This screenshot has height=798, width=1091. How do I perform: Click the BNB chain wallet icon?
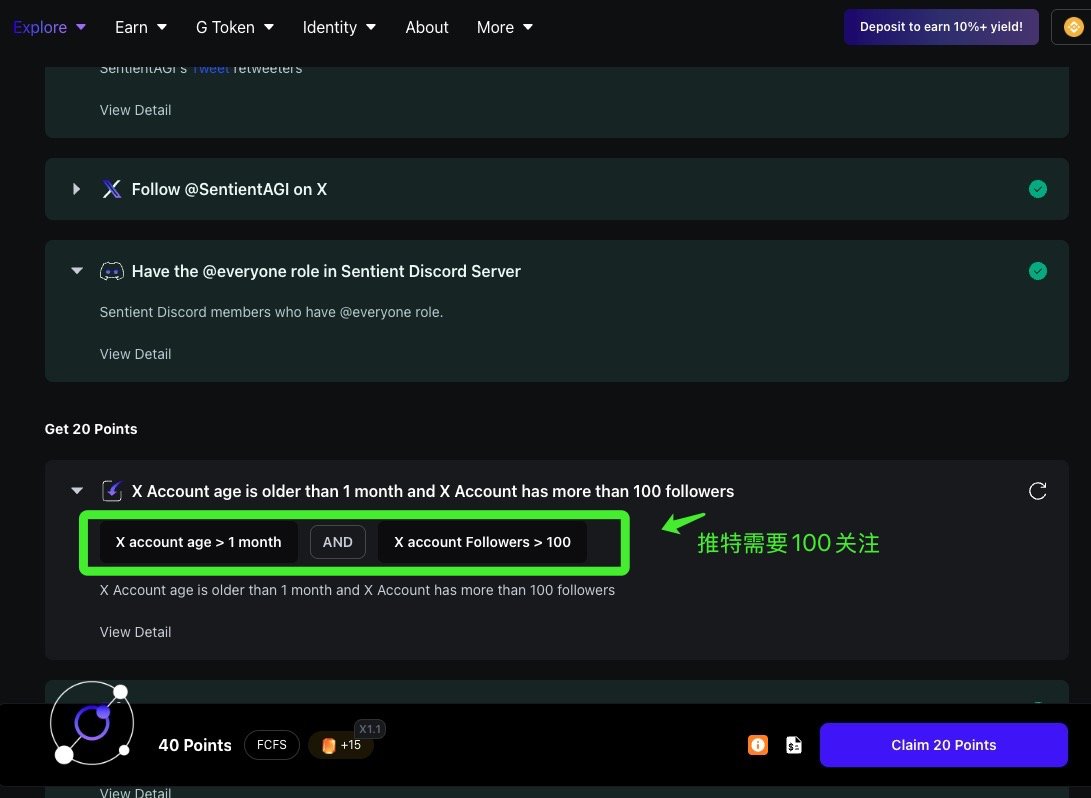(1073, 27)
